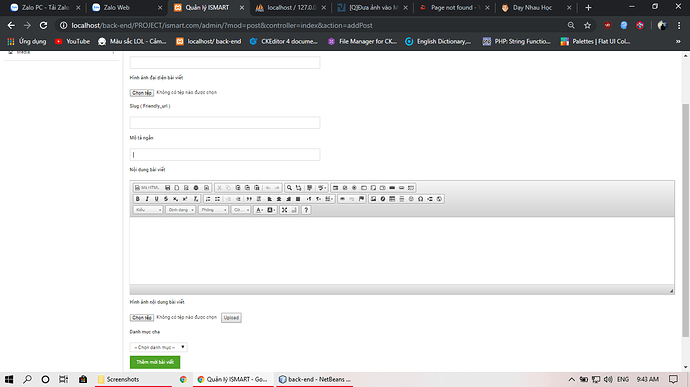Screen dimensions: 690x387
Task: Switch to the localhost / 127.0.0 tab
Action: pos(290,7)
